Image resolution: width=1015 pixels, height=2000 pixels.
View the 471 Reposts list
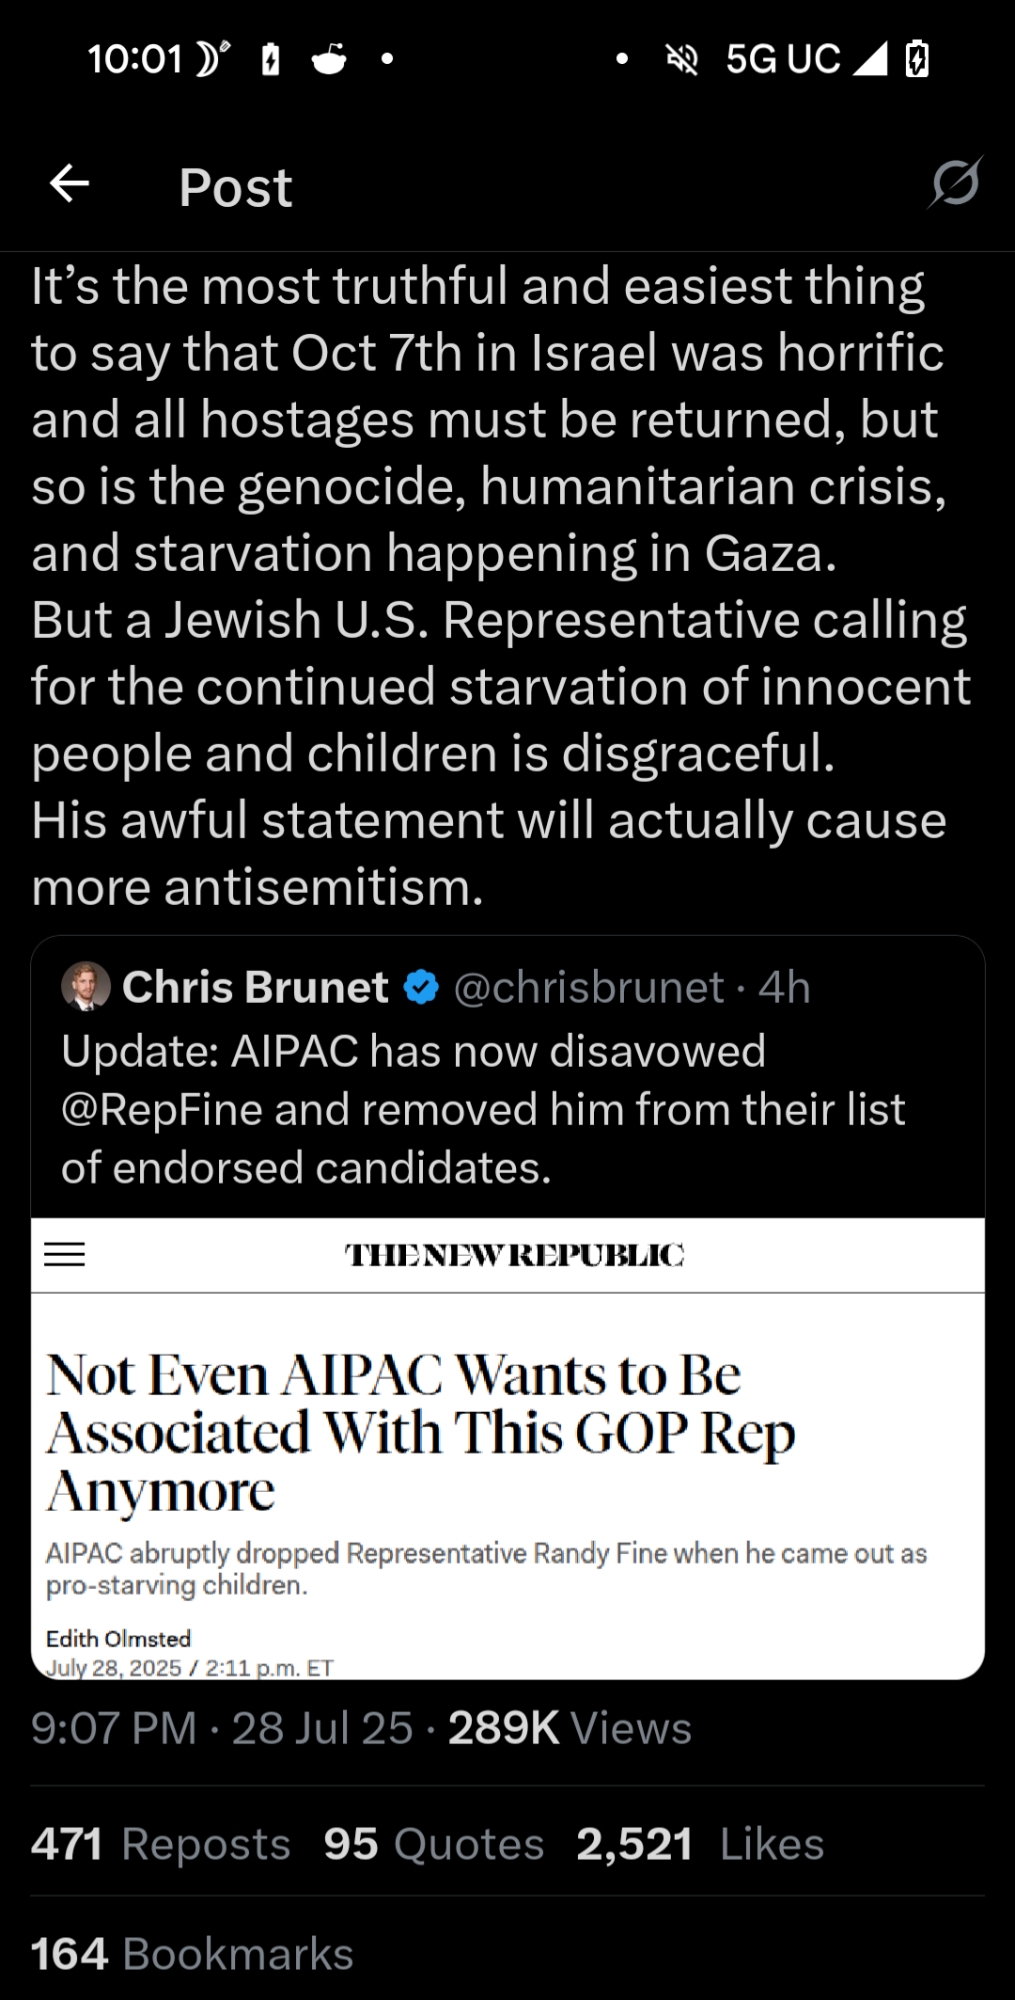click(x=161, y=1844)
